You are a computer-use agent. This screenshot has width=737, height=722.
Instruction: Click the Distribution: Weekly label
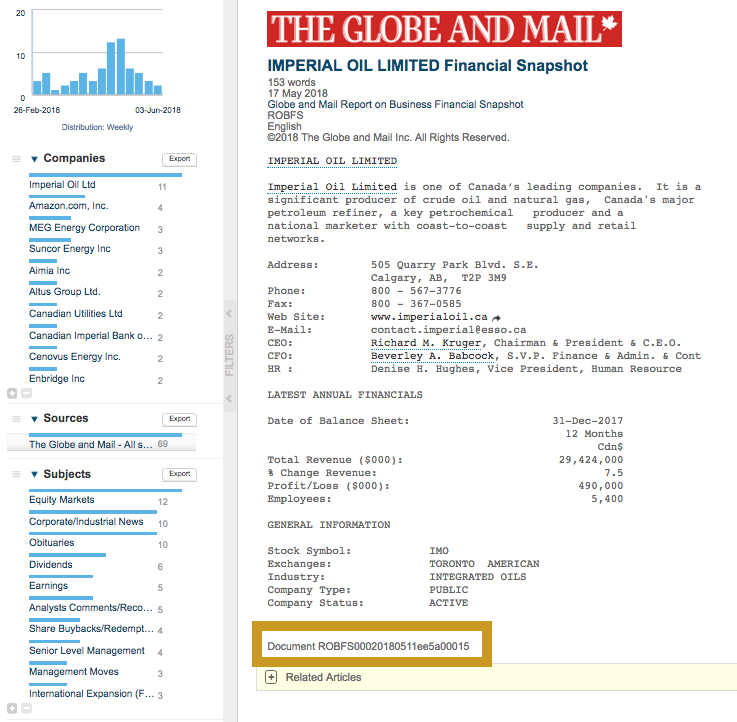coord(97,127)
